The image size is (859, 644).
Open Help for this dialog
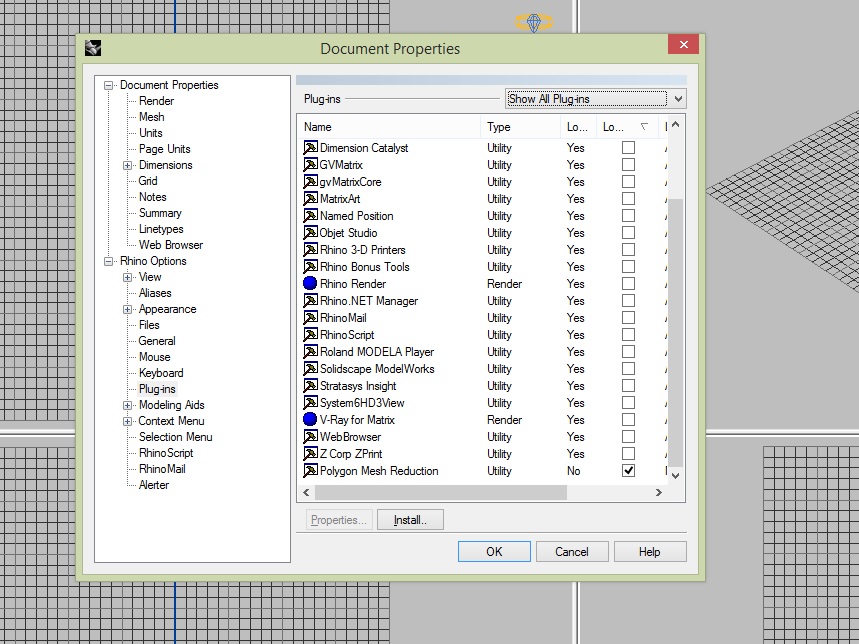tap(650, 551)
